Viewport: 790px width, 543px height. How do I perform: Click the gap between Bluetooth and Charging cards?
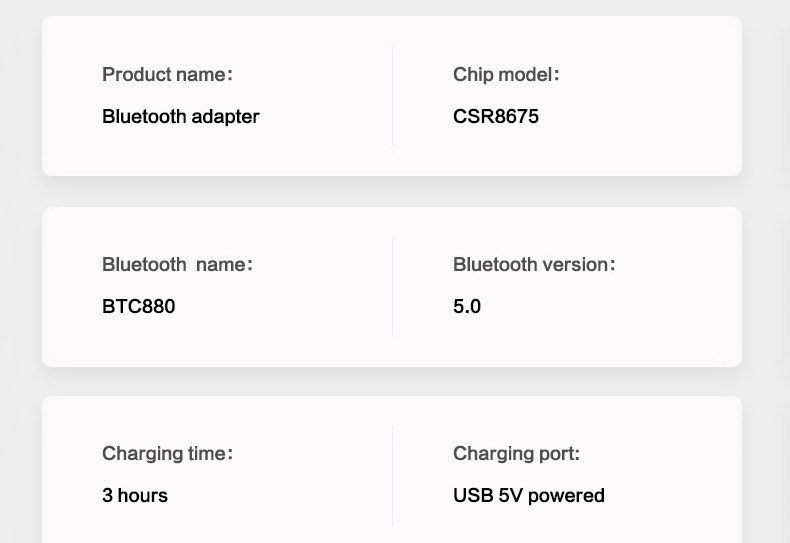(392, 382)
